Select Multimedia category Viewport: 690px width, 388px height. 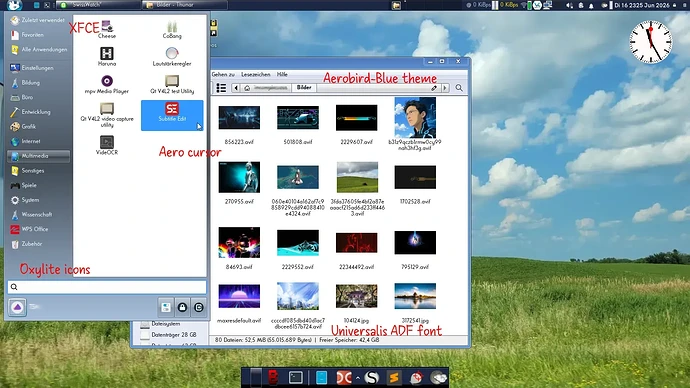(x=38, y=156)
